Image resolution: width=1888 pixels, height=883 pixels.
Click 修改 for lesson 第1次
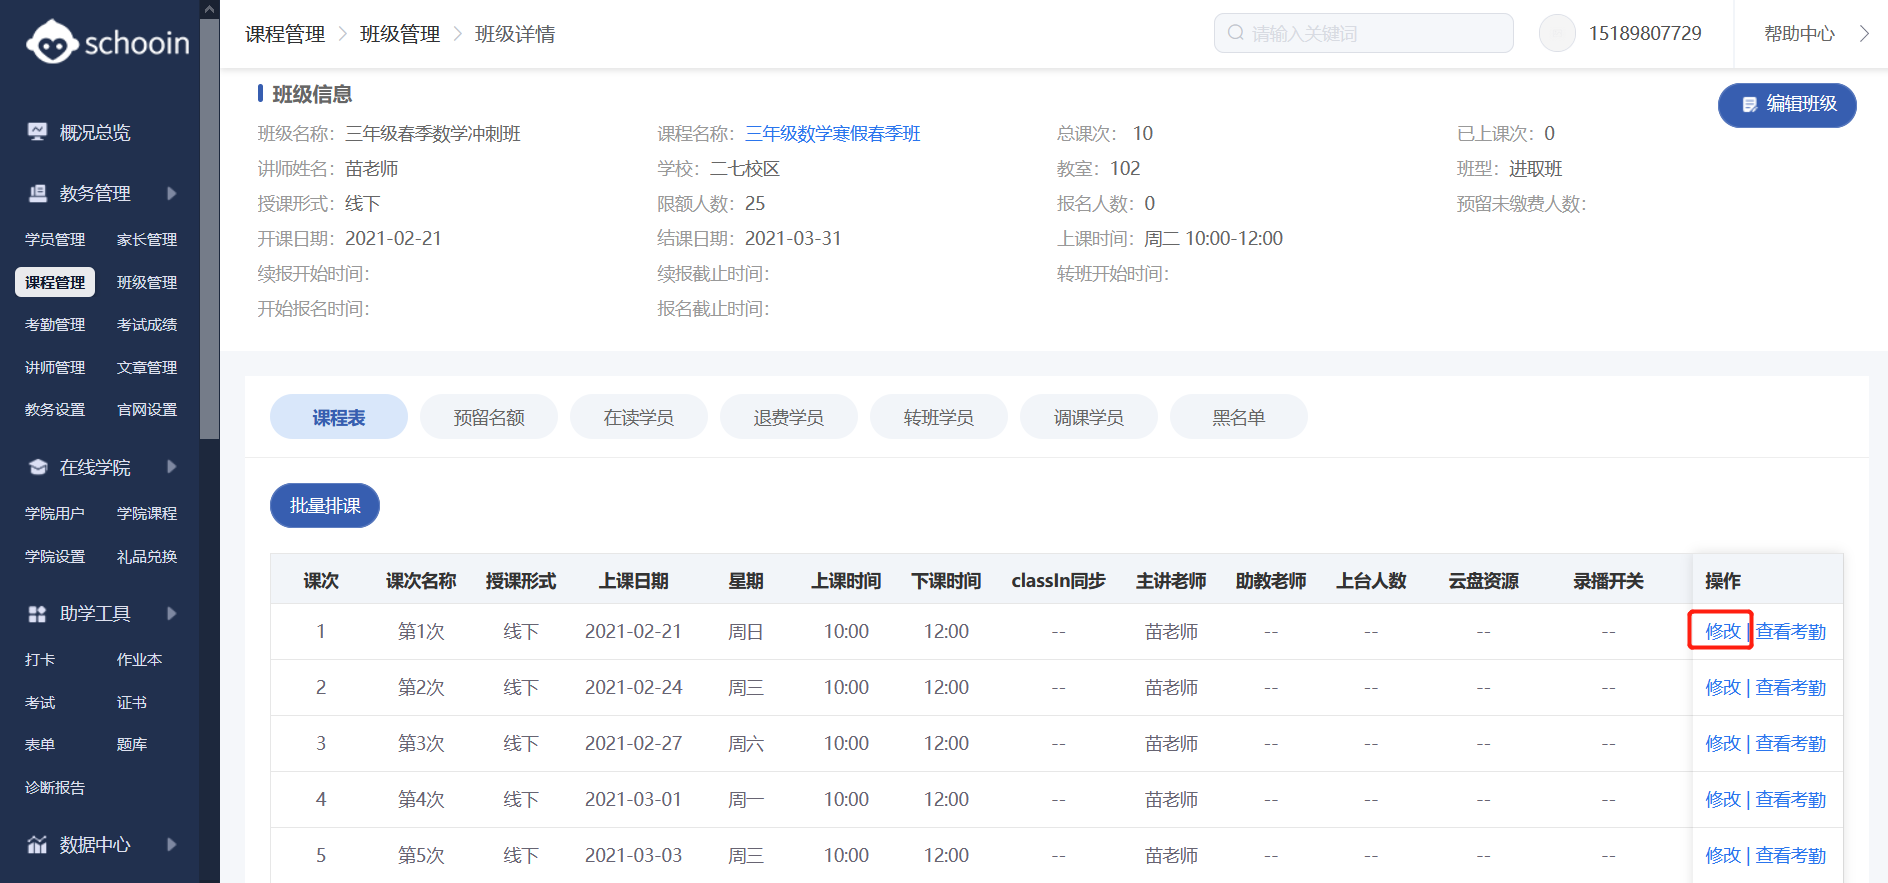click(1723, 632)
